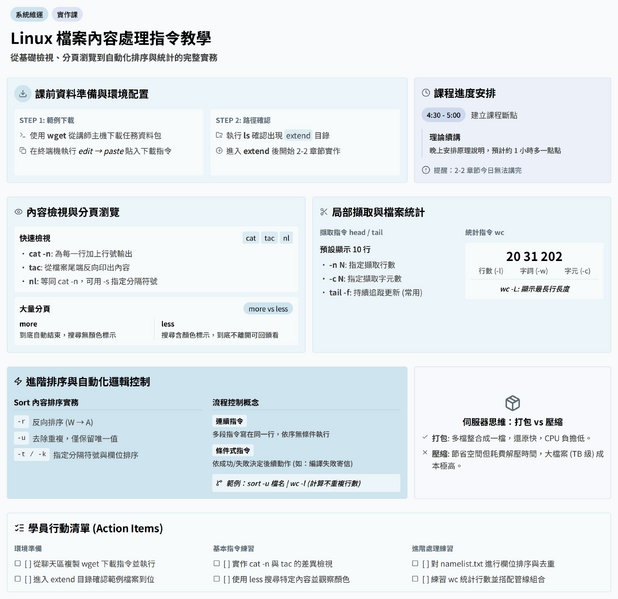This screenshot has width=618, height=599.
Task: Click the 建立課程斷點 text
Action: click(494, 115)
